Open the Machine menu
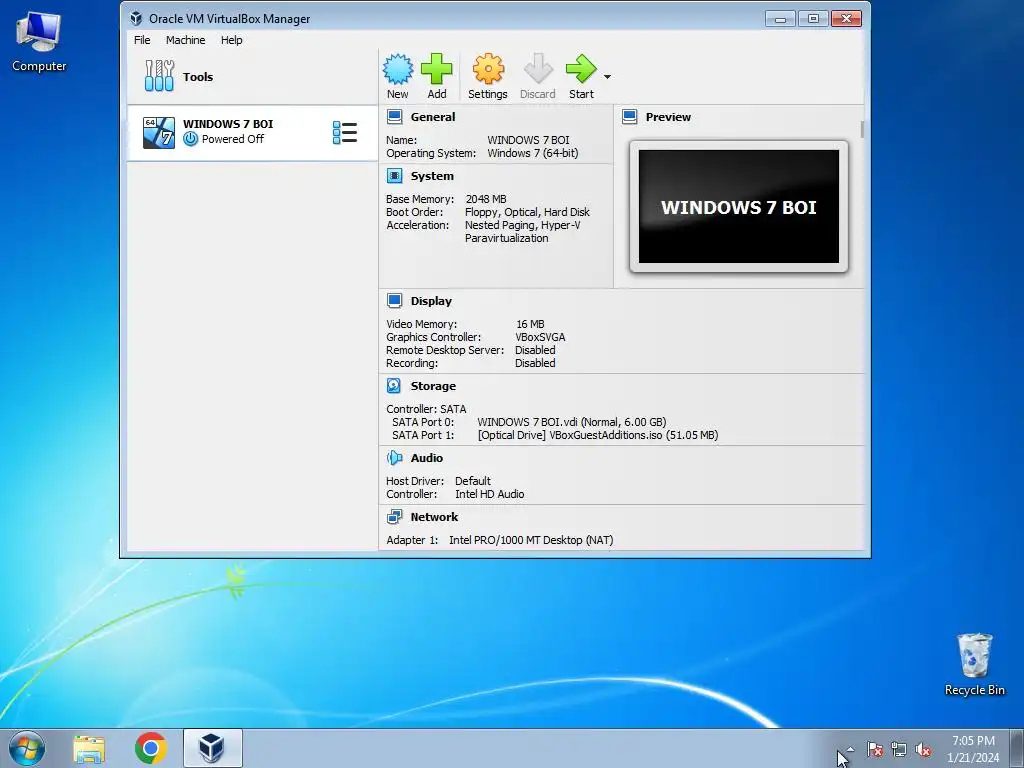This screenshot has height=768, width=1024. [x=185, y=40]
